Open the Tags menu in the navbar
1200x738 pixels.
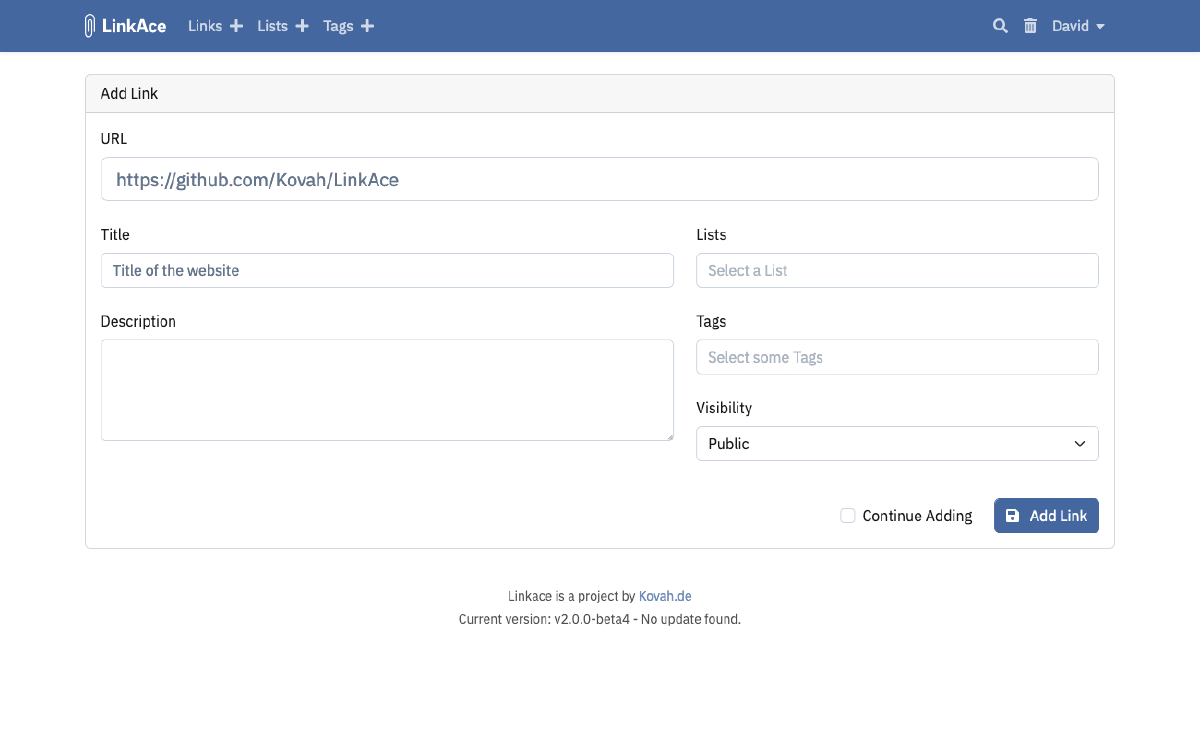pyautogui.click(x=339, y=25)
